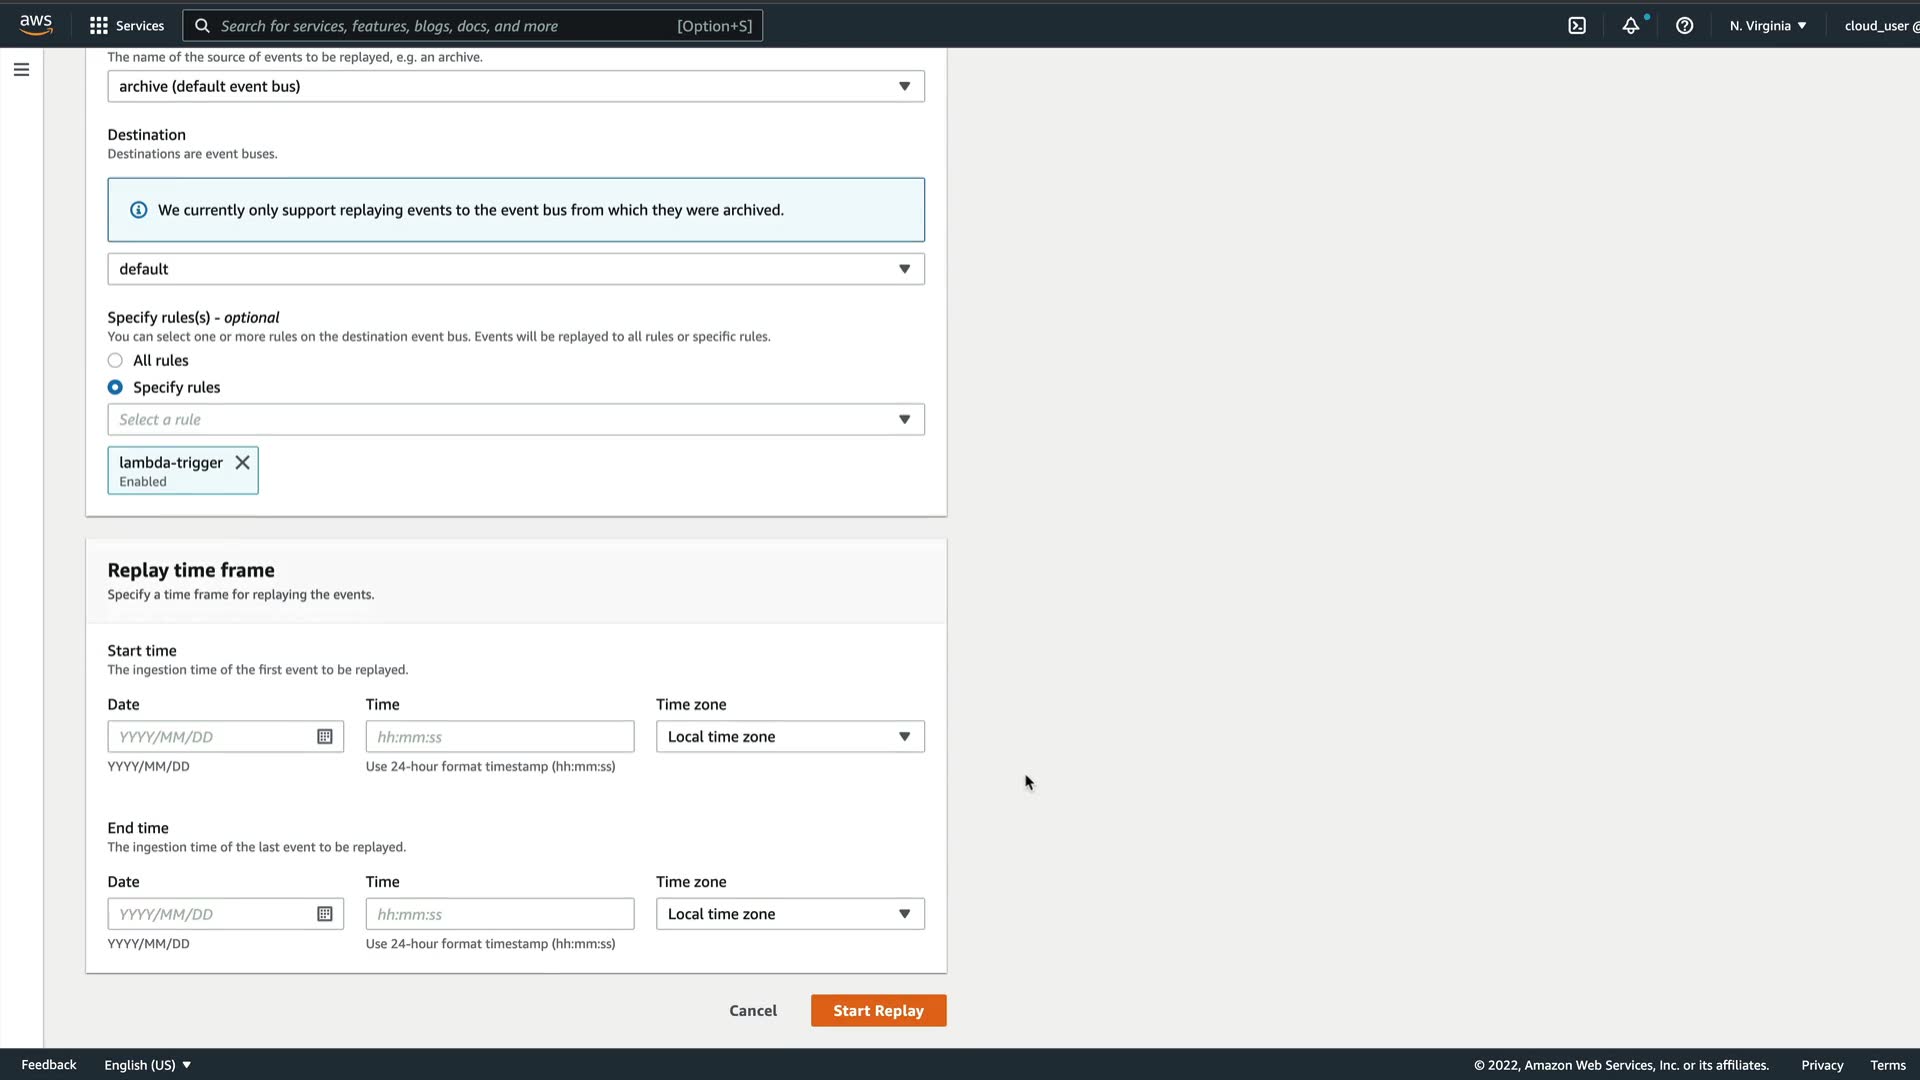Remove the lambda-trigger rule chip

coord(242,462)
